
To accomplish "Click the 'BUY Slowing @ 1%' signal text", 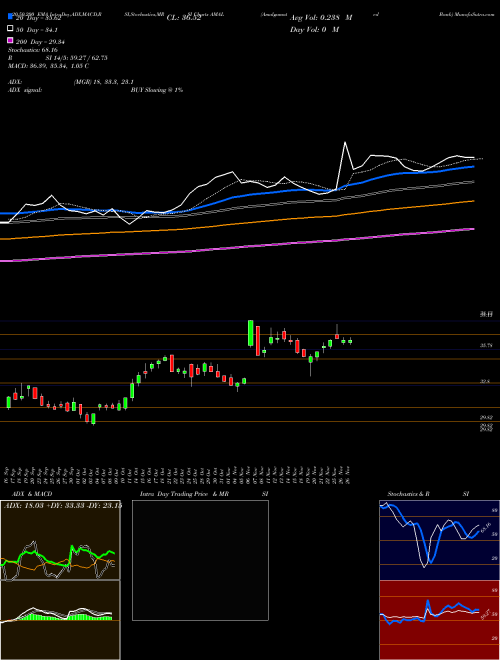I will [x=157, y=90].
